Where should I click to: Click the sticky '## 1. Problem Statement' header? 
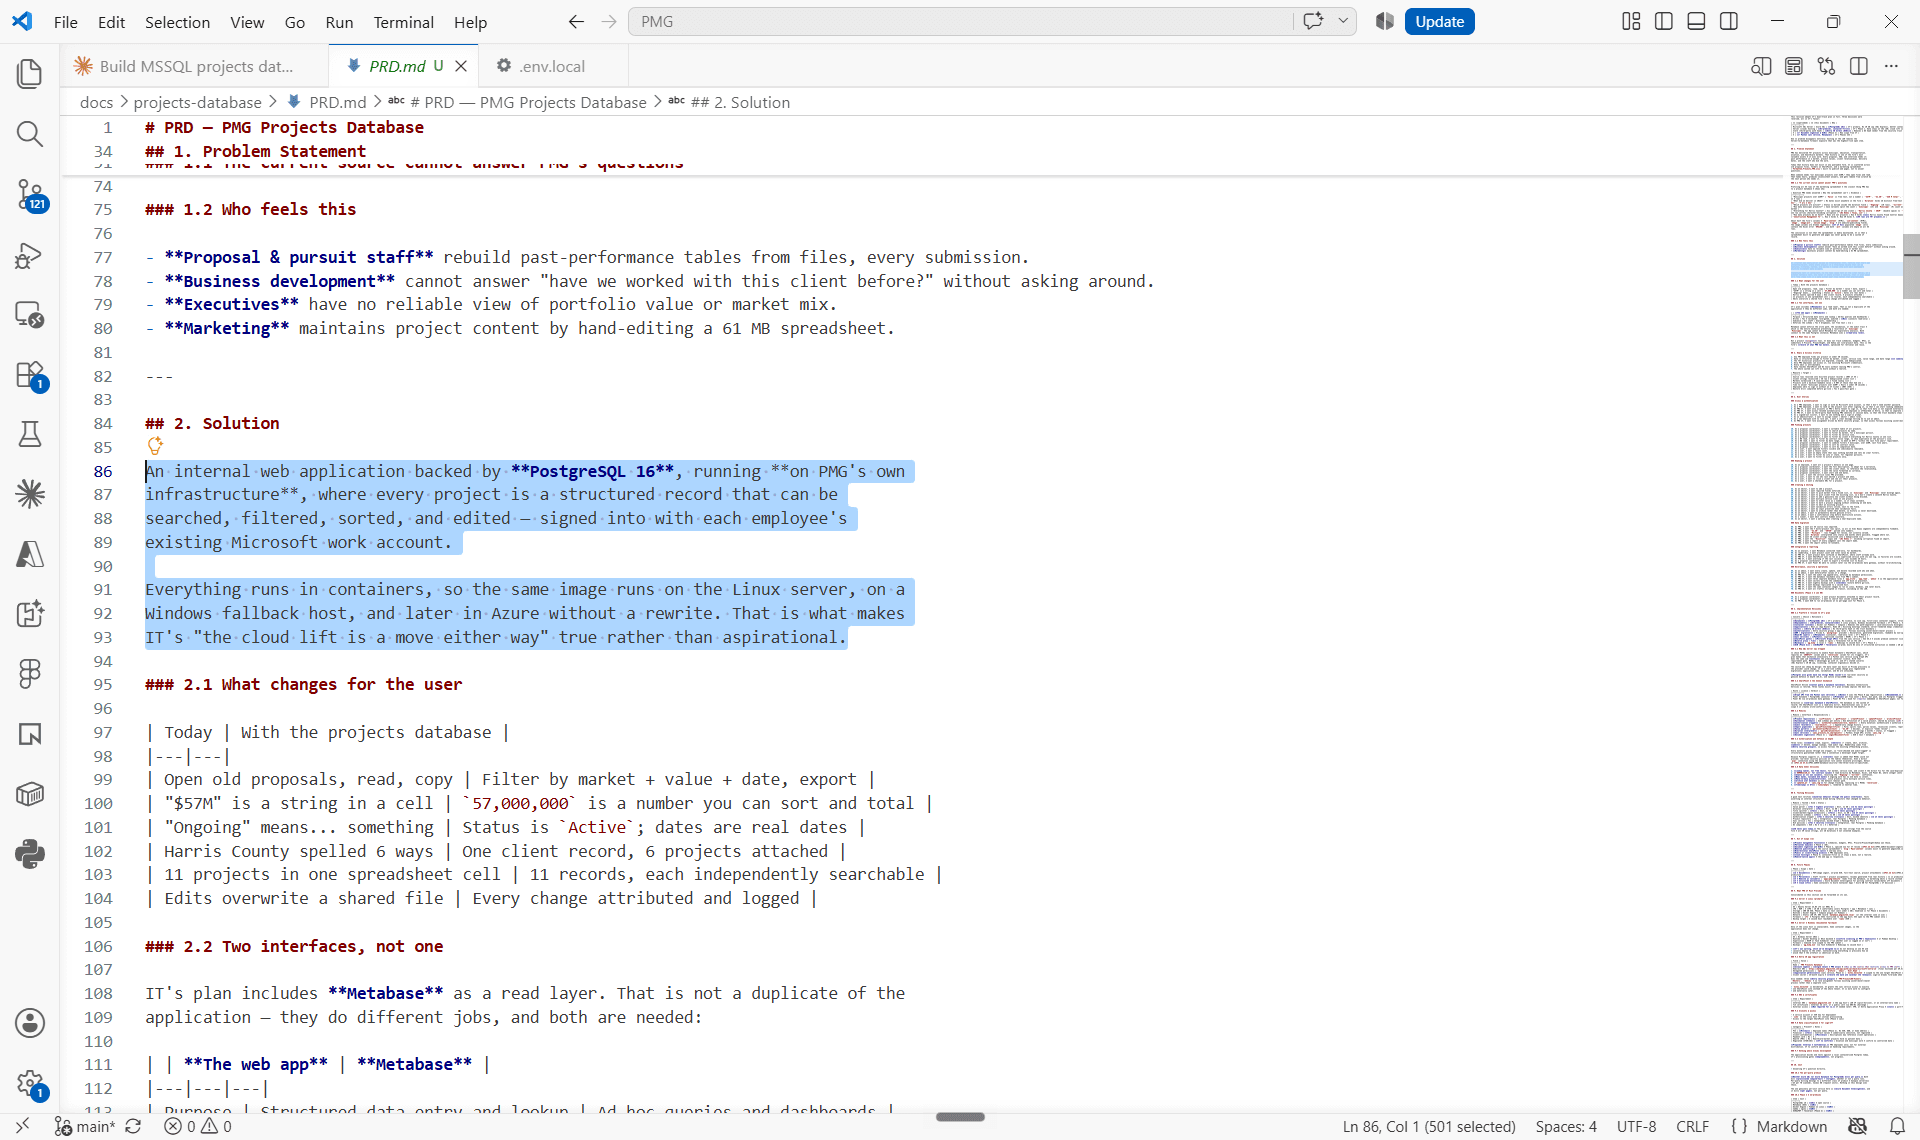pyautogui.click(x=255, y=151)
